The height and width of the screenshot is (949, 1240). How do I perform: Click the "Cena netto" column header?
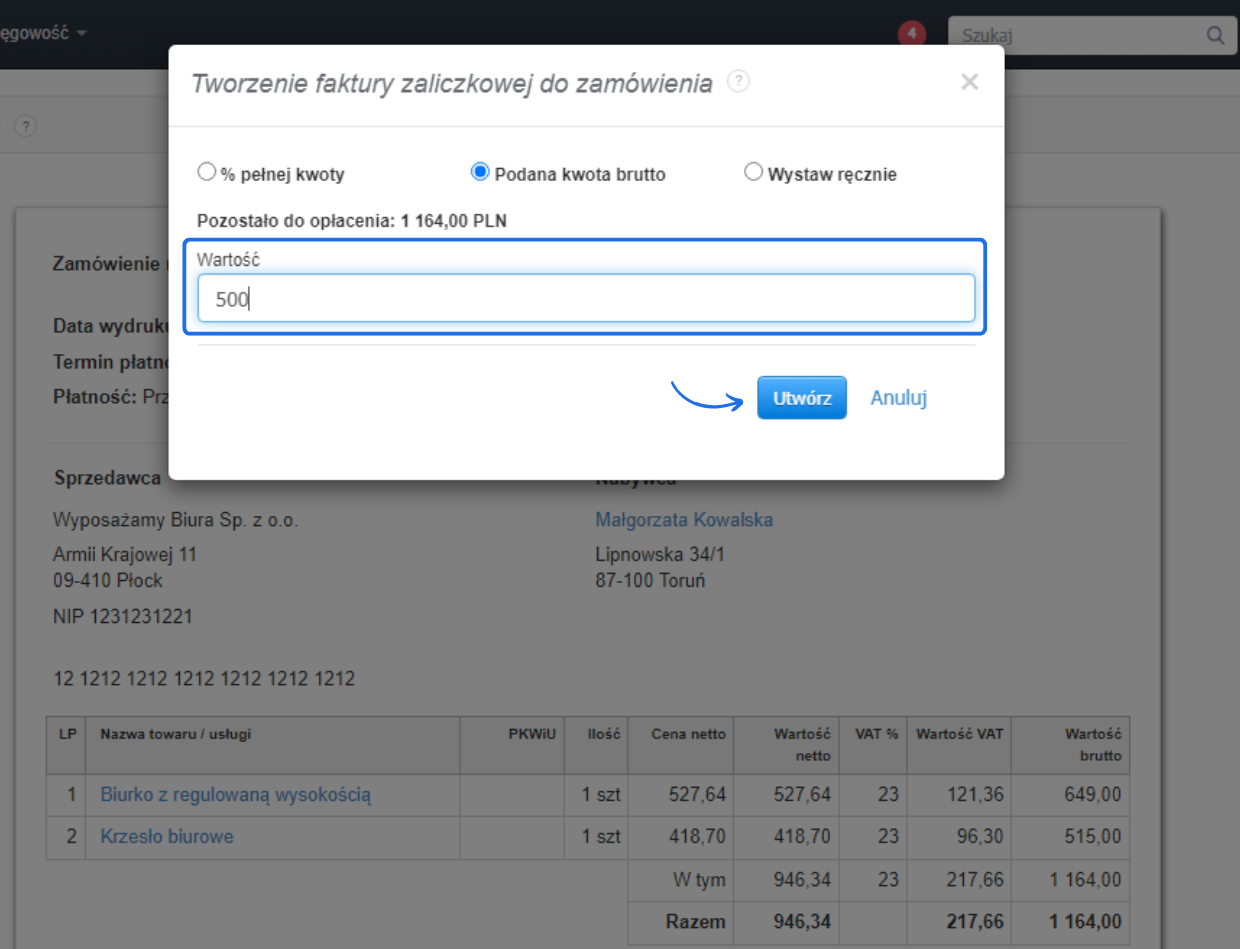click(x=688, y=734)
